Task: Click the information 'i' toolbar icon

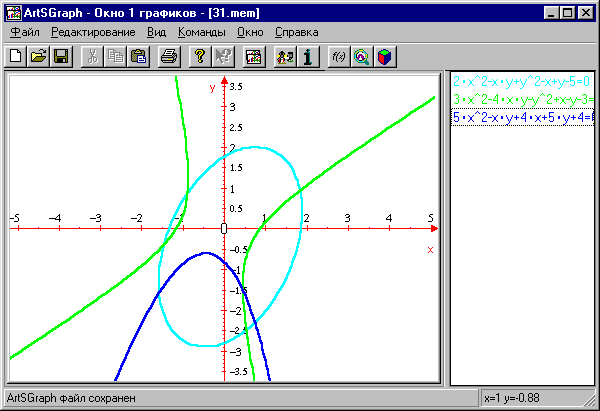Action: [308, 56]
